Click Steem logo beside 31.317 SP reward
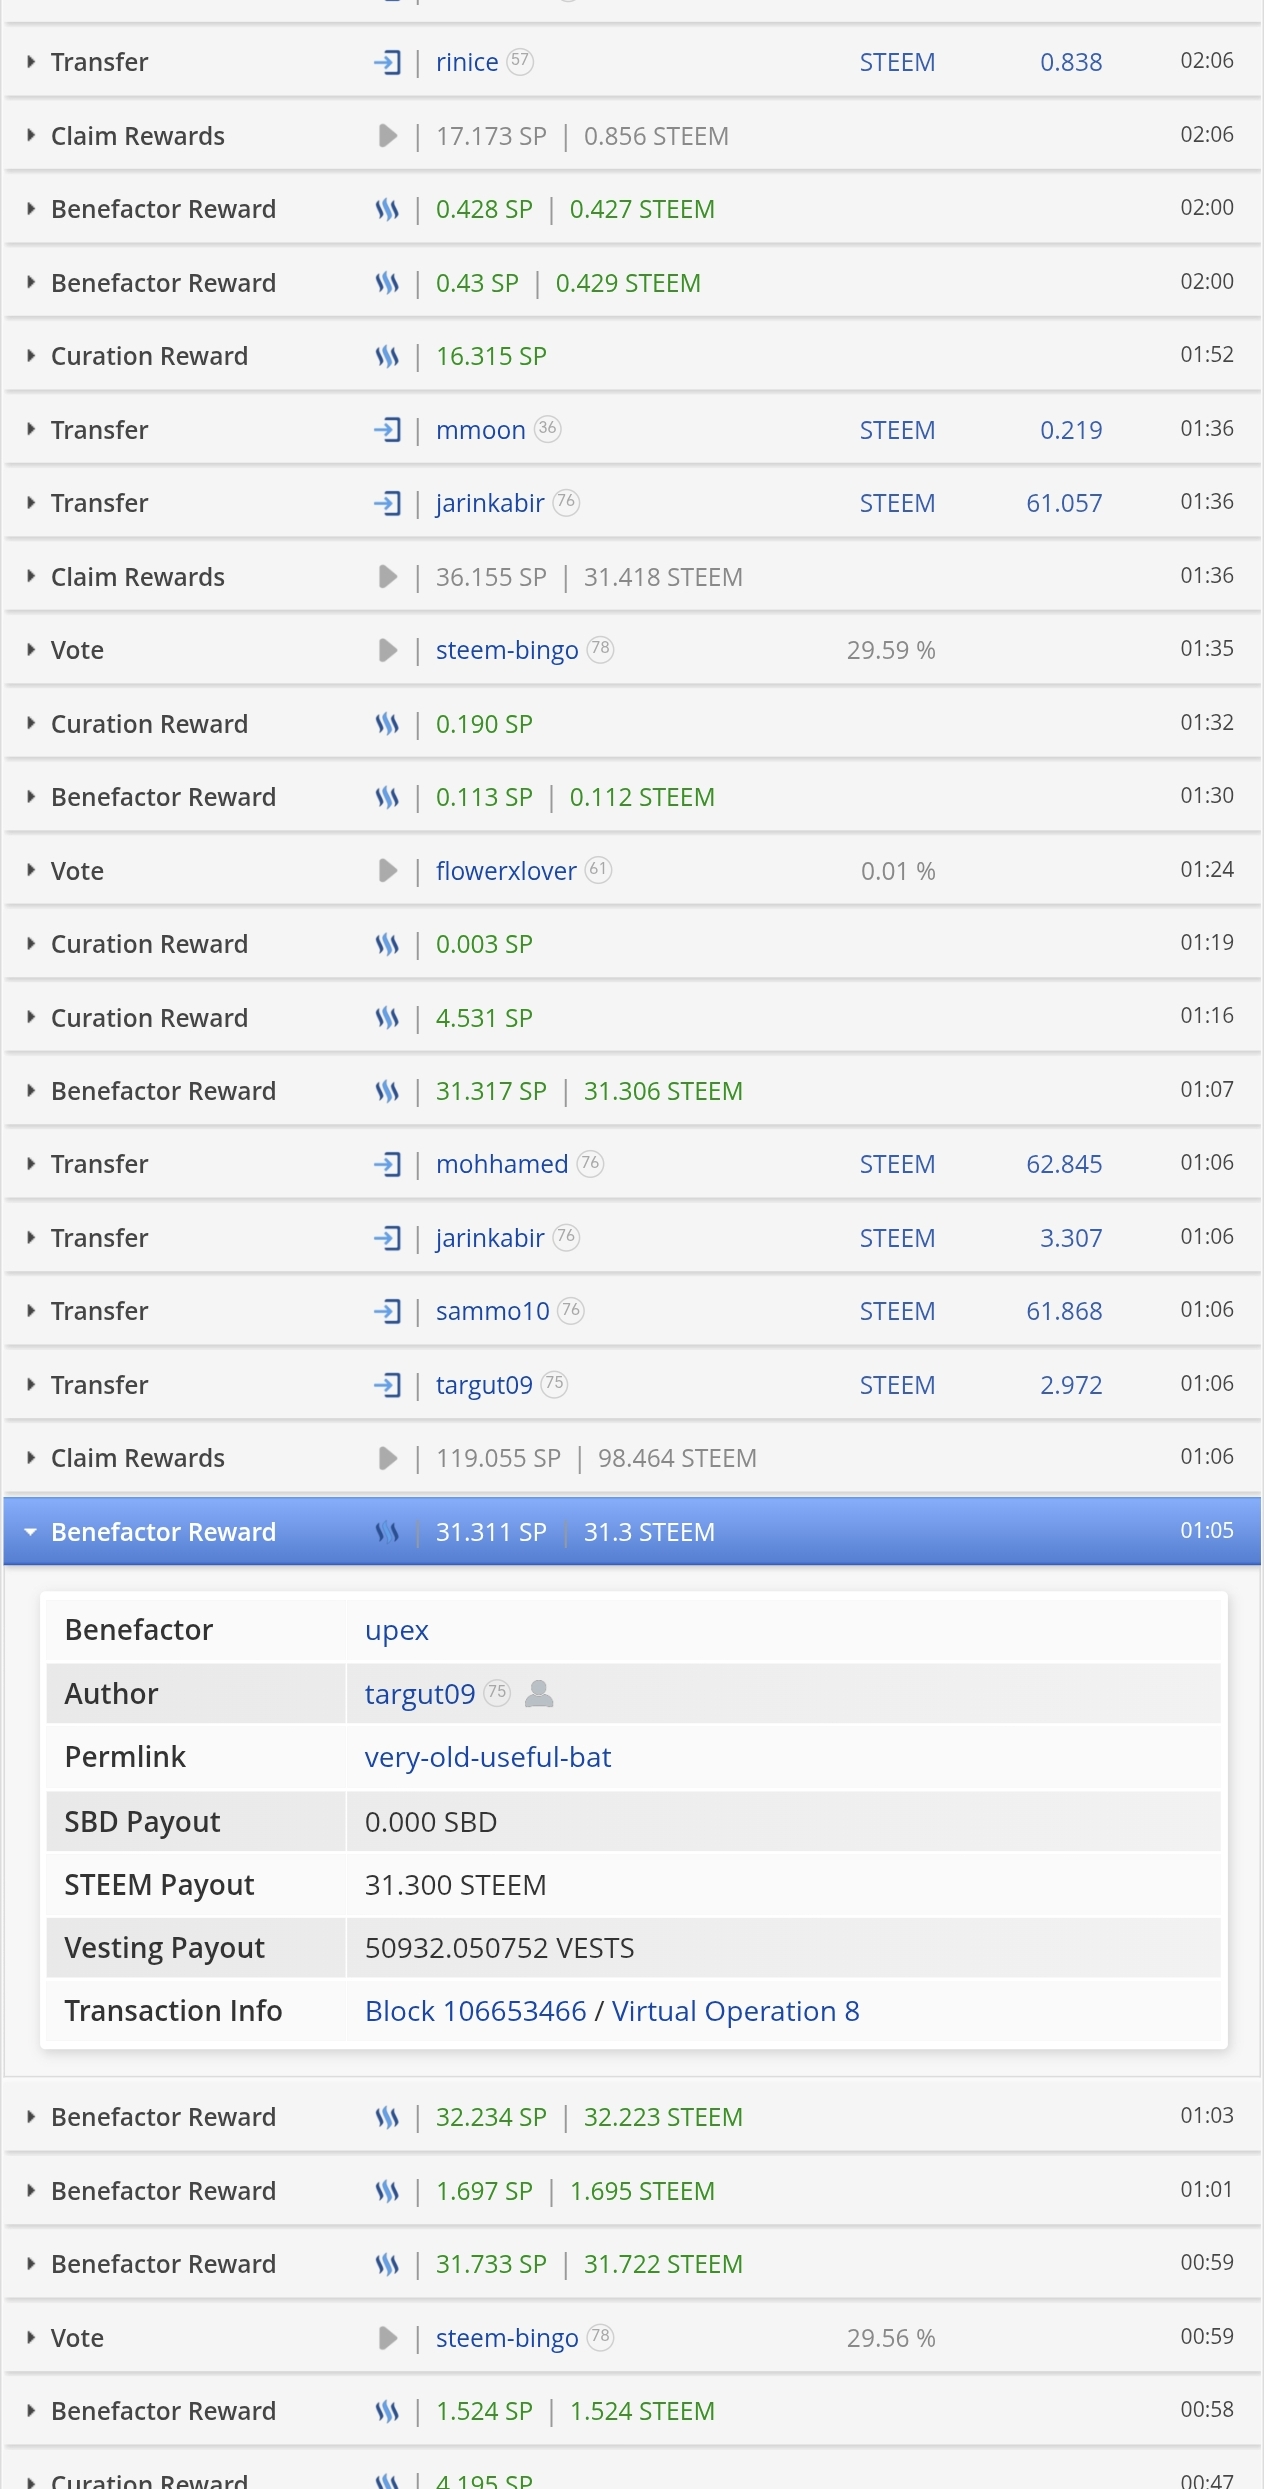Image resolution: width=1264 pixels, height=2489 pixels. tap(387, 1091)
